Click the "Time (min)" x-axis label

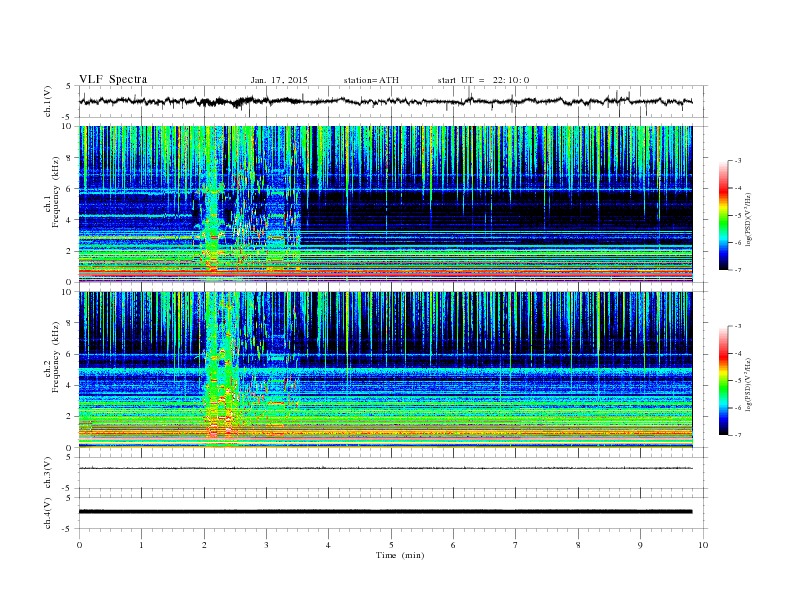coord(400,555)
